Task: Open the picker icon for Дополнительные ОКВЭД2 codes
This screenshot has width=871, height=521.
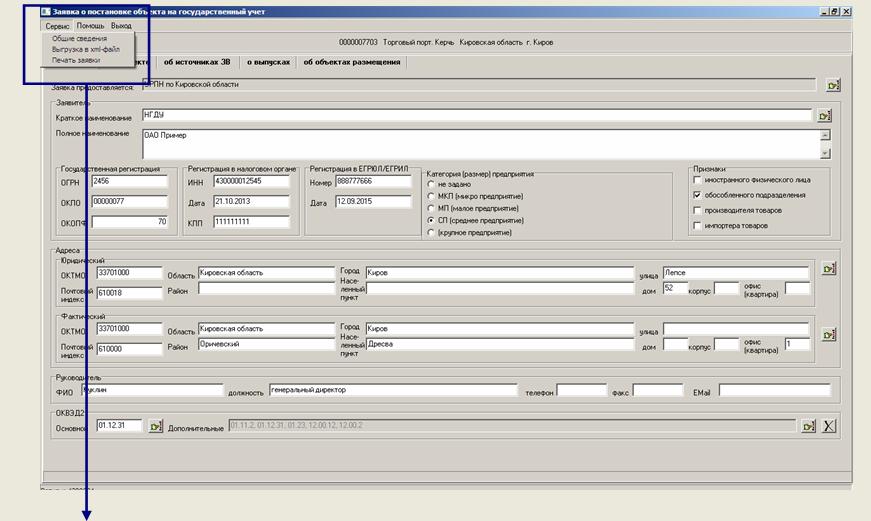Action: [808, 426]
